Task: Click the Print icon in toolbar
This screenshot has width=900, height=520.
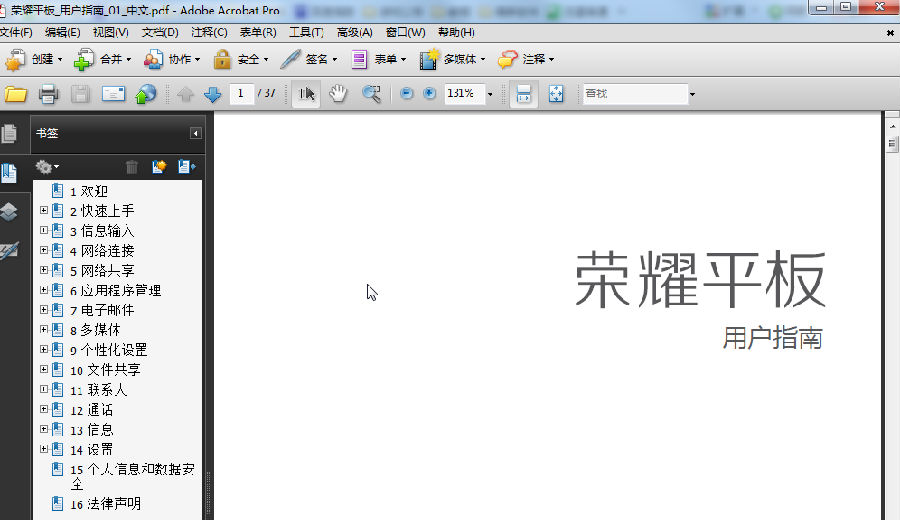Action: [48, 94]
